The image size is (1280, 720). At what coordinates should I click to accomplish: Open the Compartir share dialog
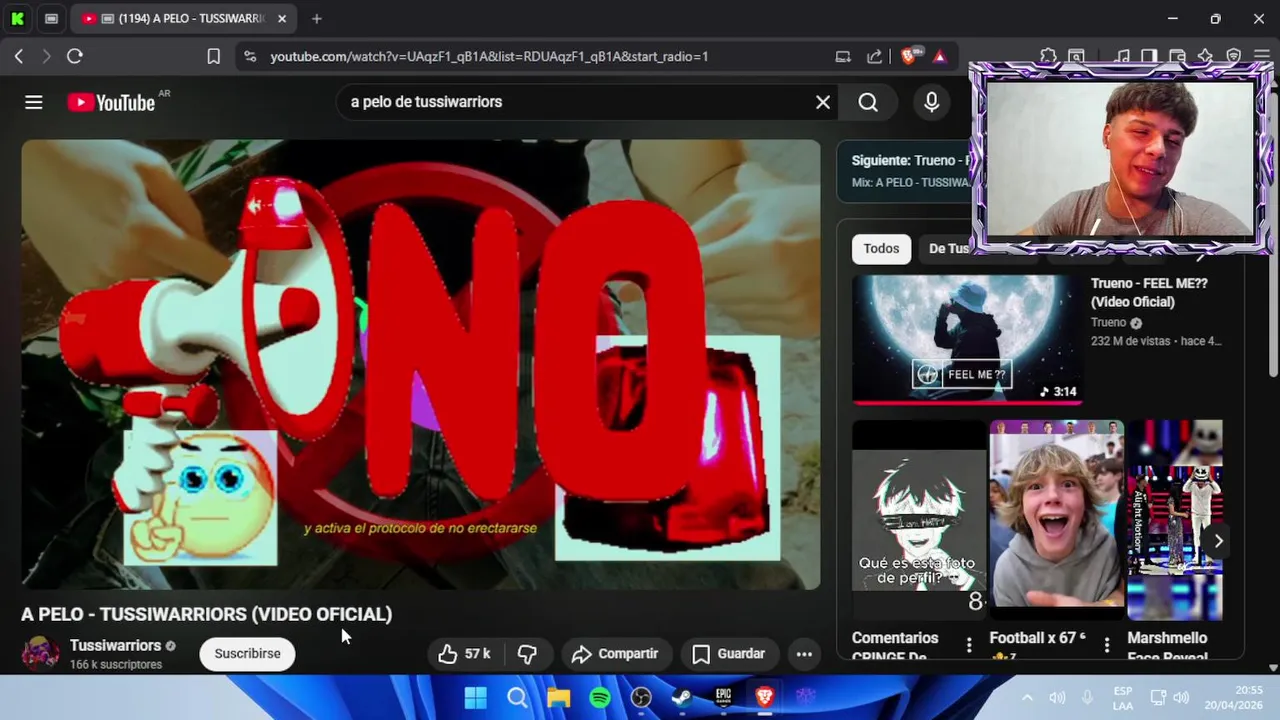(x=615, y=654)
